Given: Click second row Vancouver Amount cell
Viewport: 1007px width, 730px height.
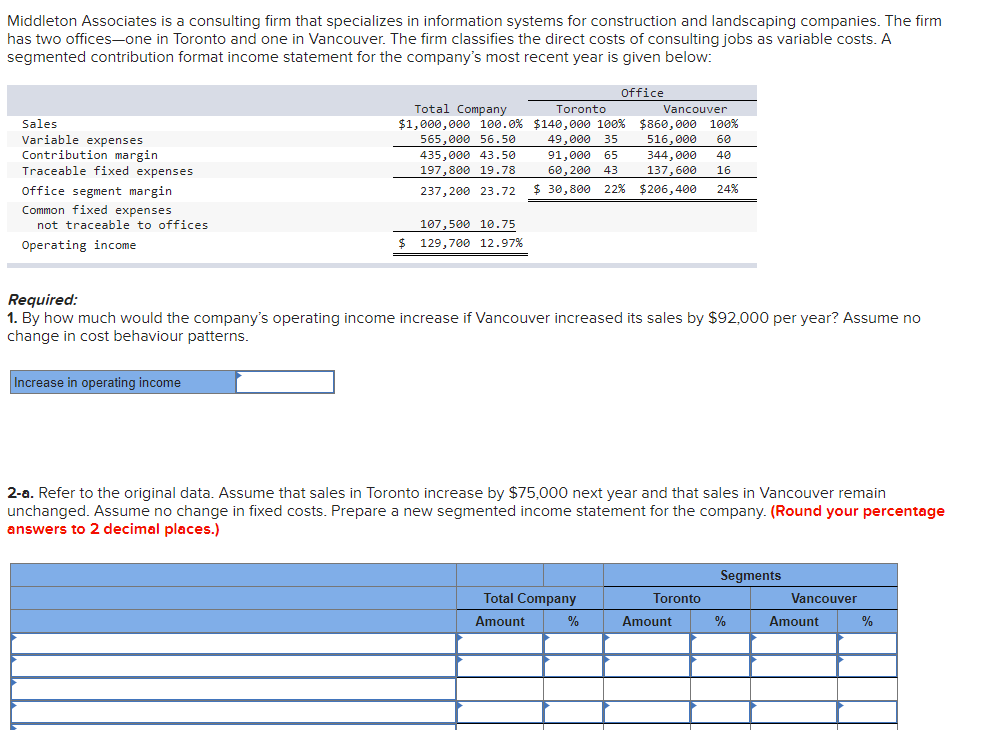Looking at the screenshot, I should click(x=794, y=666).
